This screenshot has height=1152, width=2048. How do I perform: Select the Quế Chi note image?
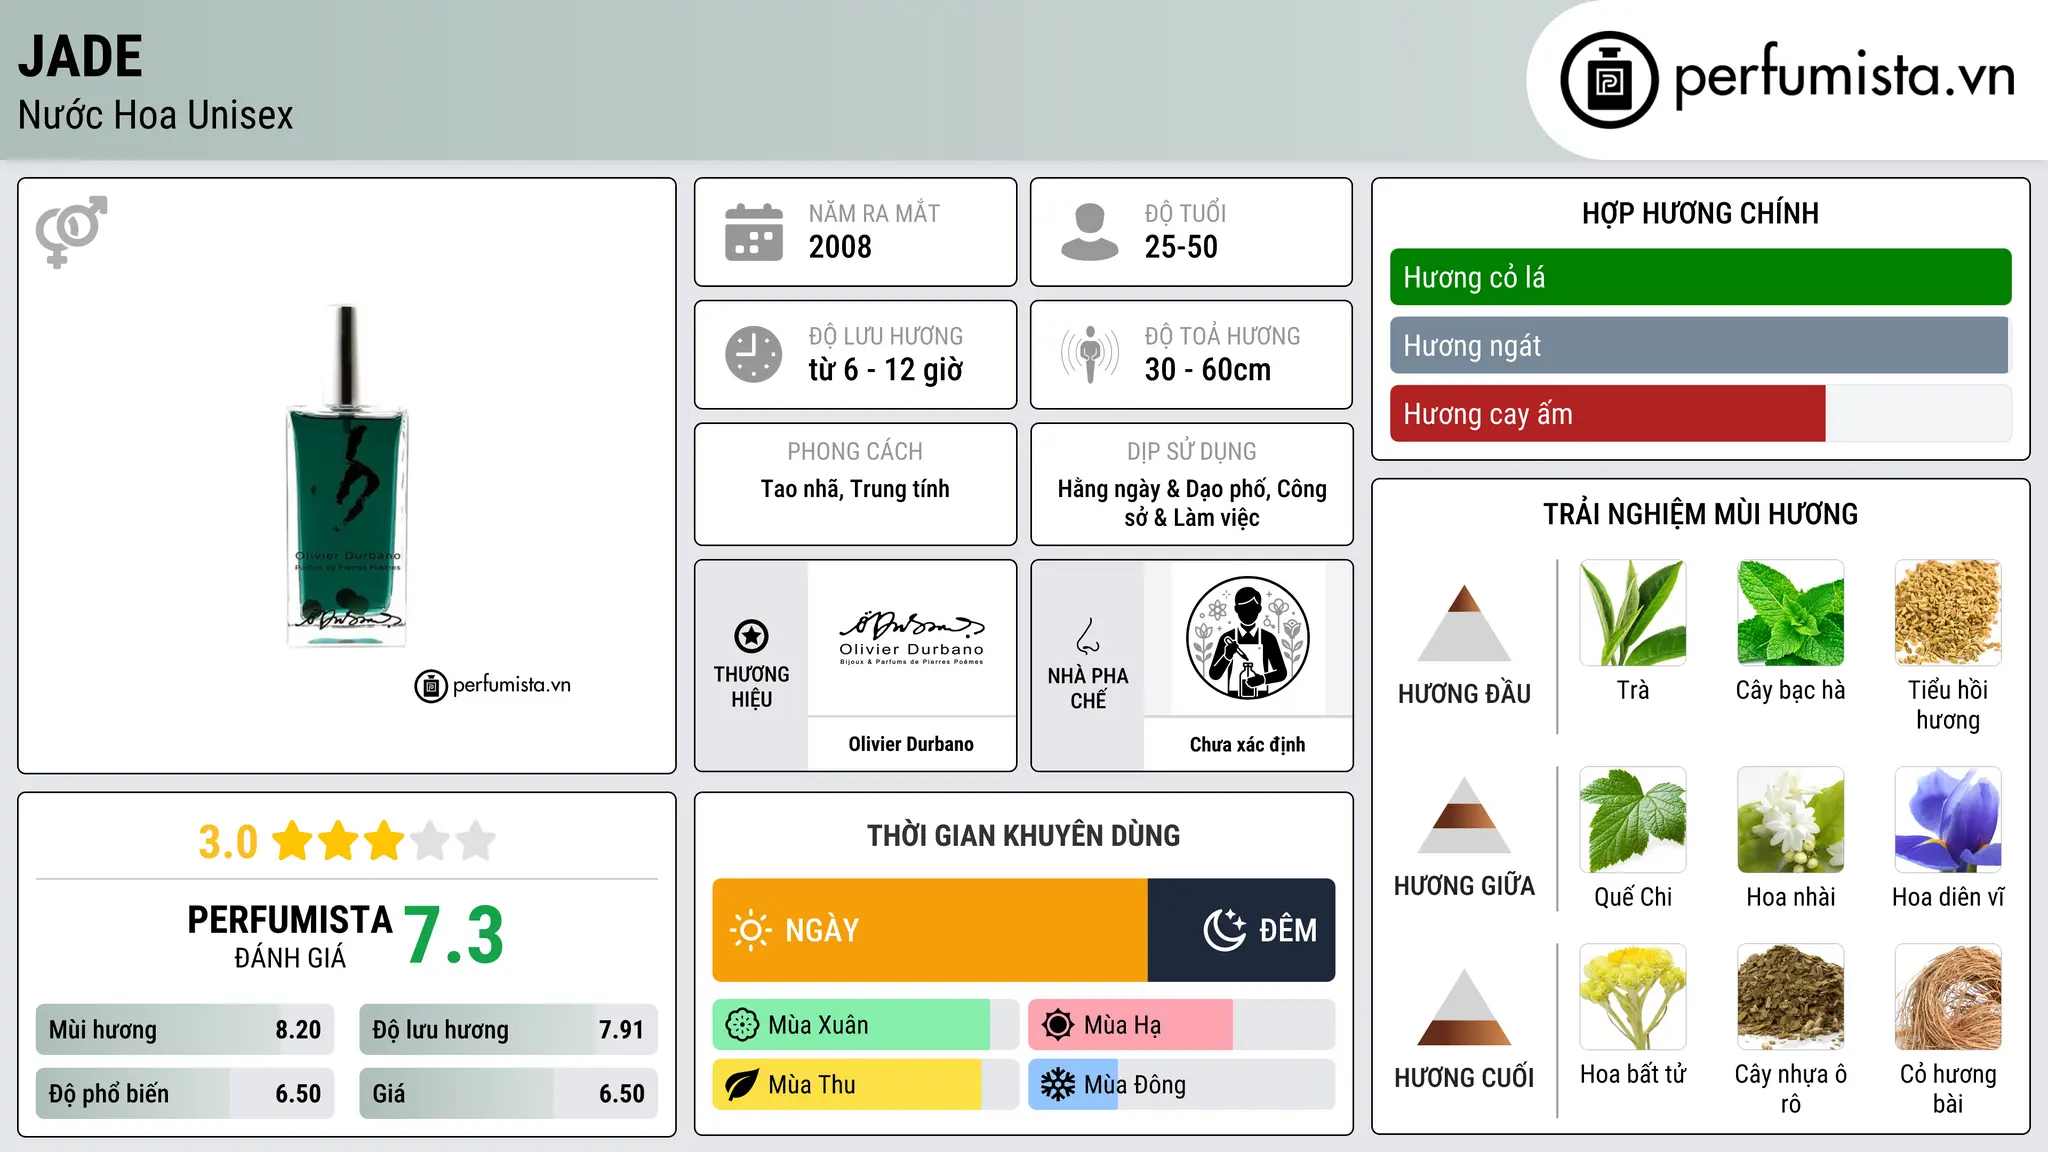(1633, 820)
